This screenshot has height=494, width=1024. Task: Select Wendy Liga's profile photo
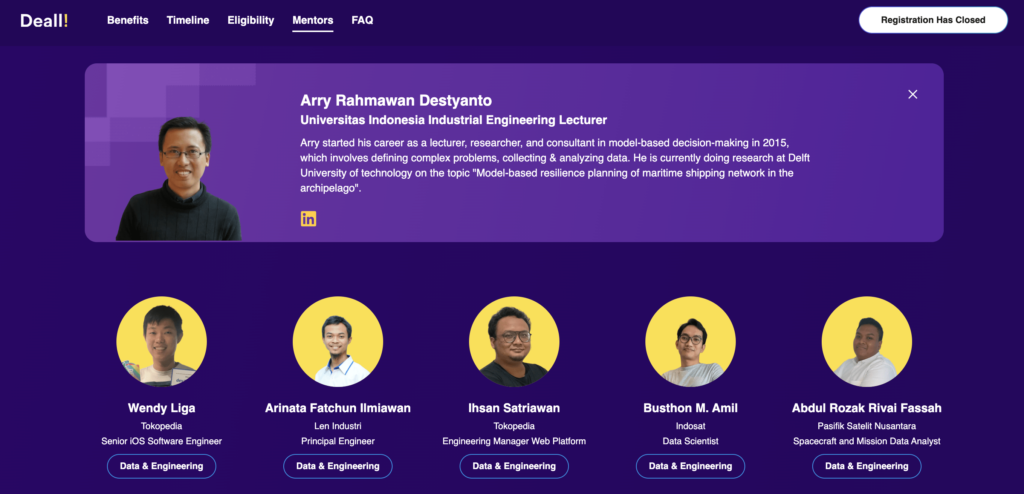pos(161,342)
